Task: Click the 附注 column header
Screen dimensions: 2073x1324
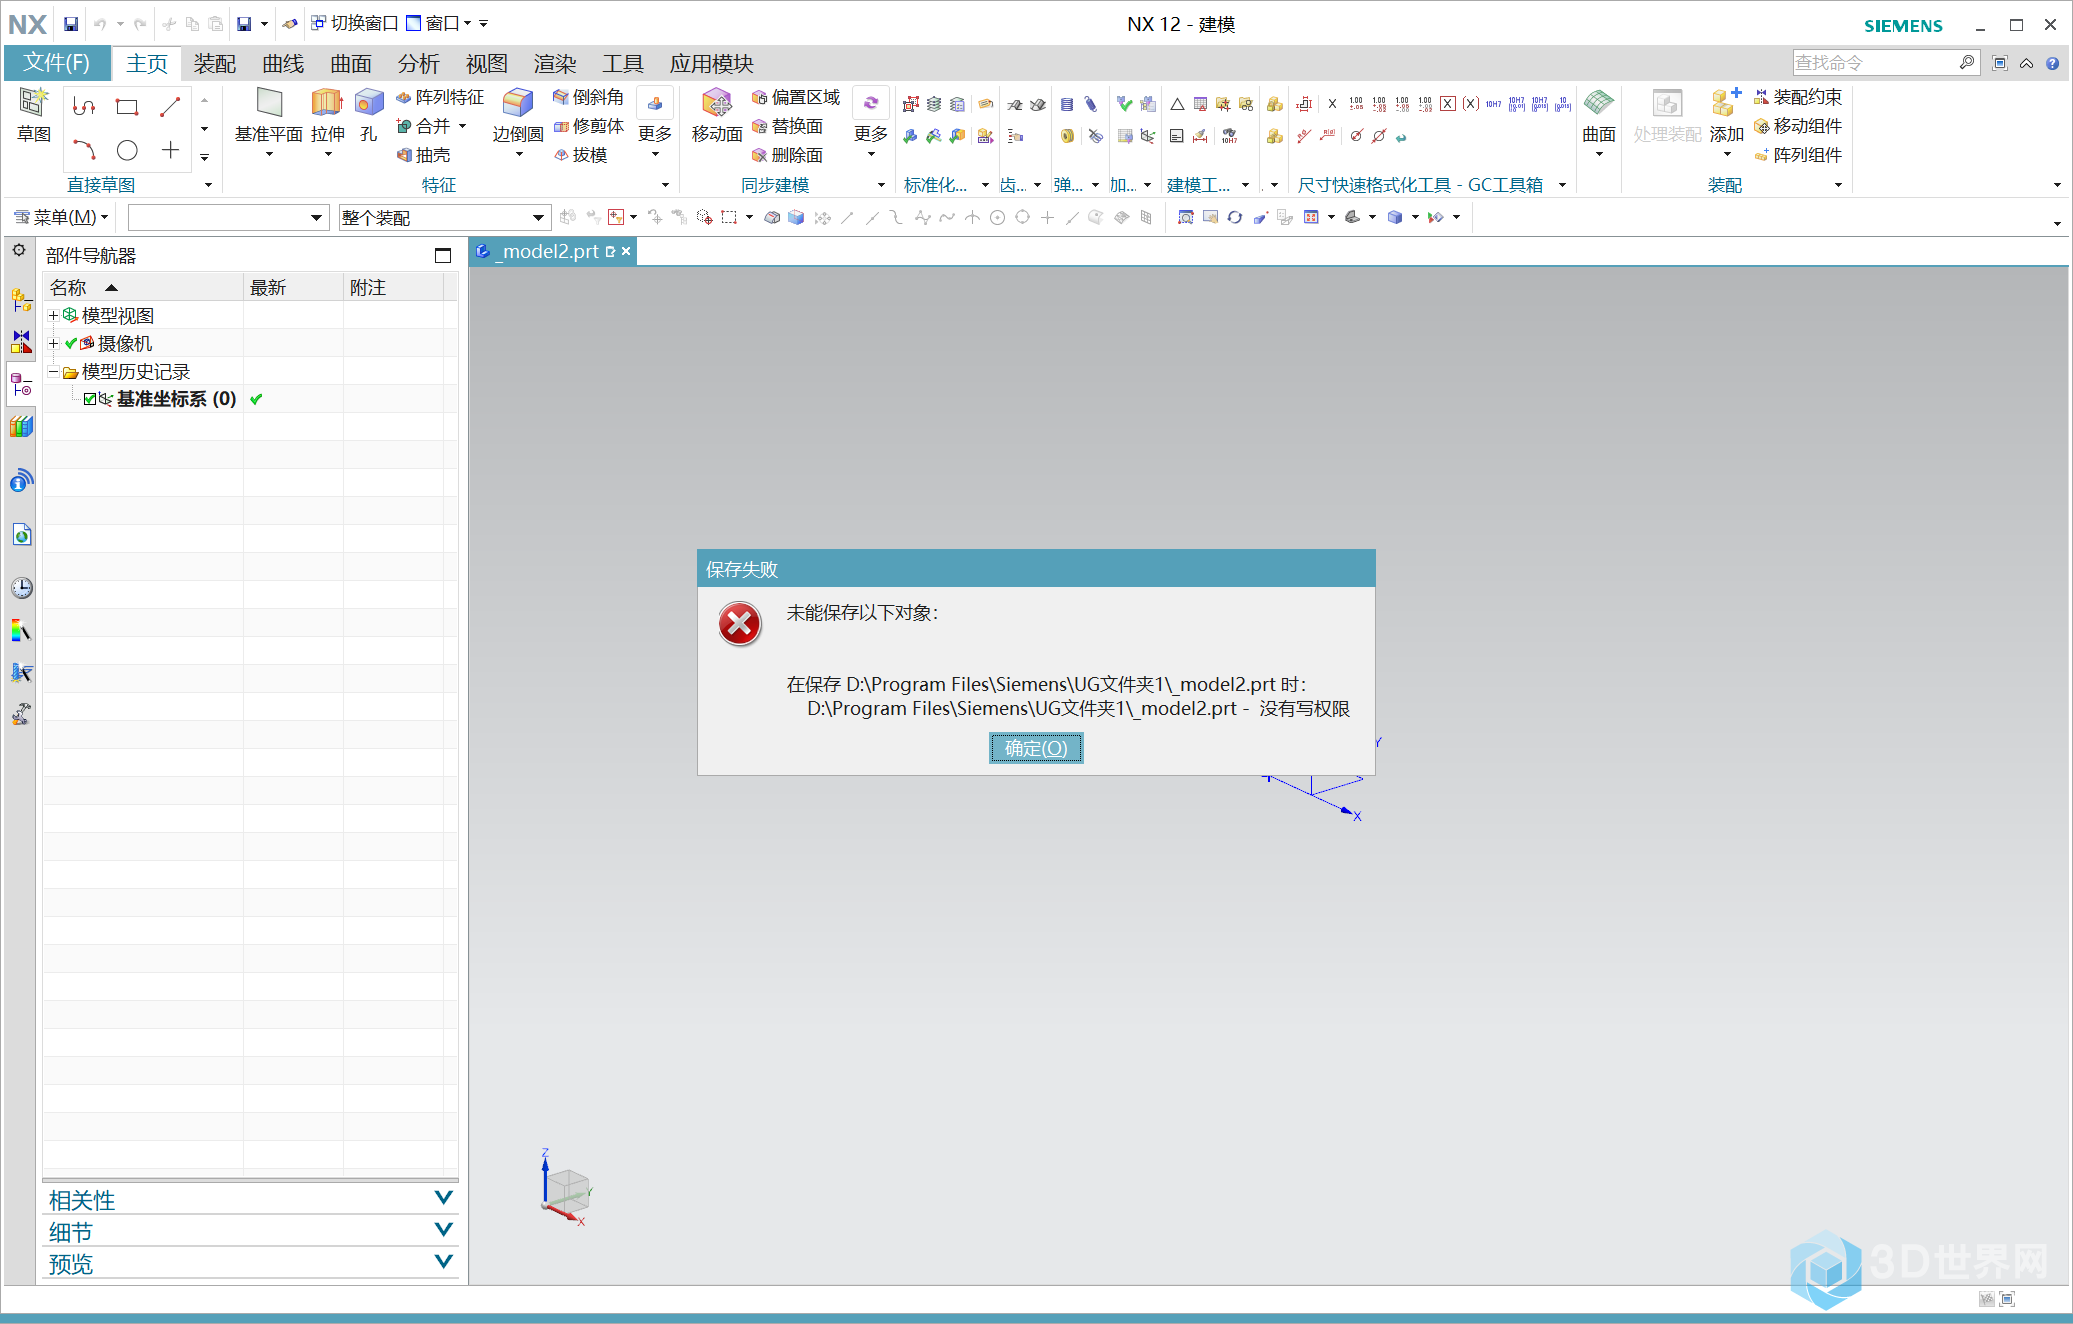Action: point(393,288)
